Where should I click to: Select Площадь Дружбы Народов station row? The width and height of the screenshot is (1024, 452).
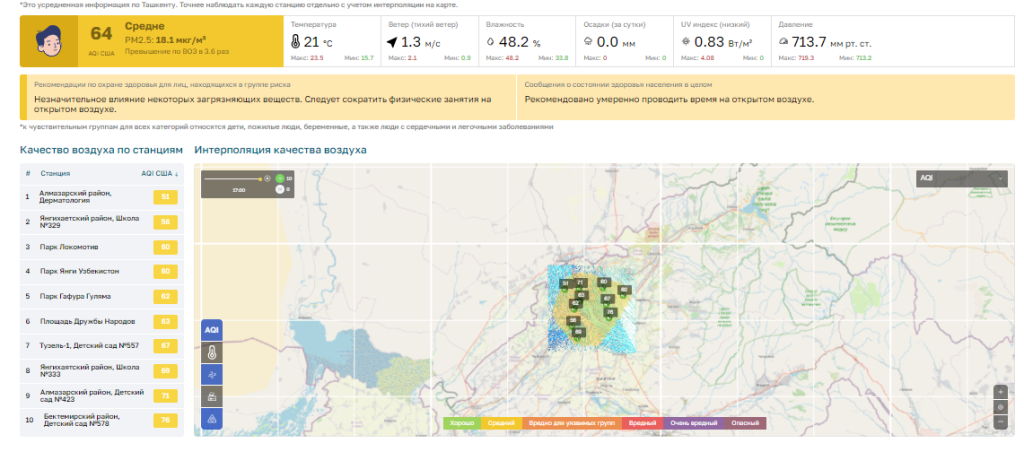coord(100,321)
